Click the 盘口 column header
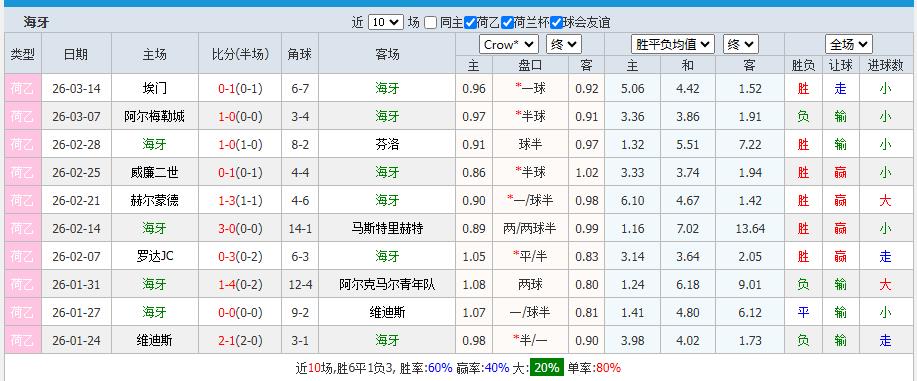 point(530,66)
